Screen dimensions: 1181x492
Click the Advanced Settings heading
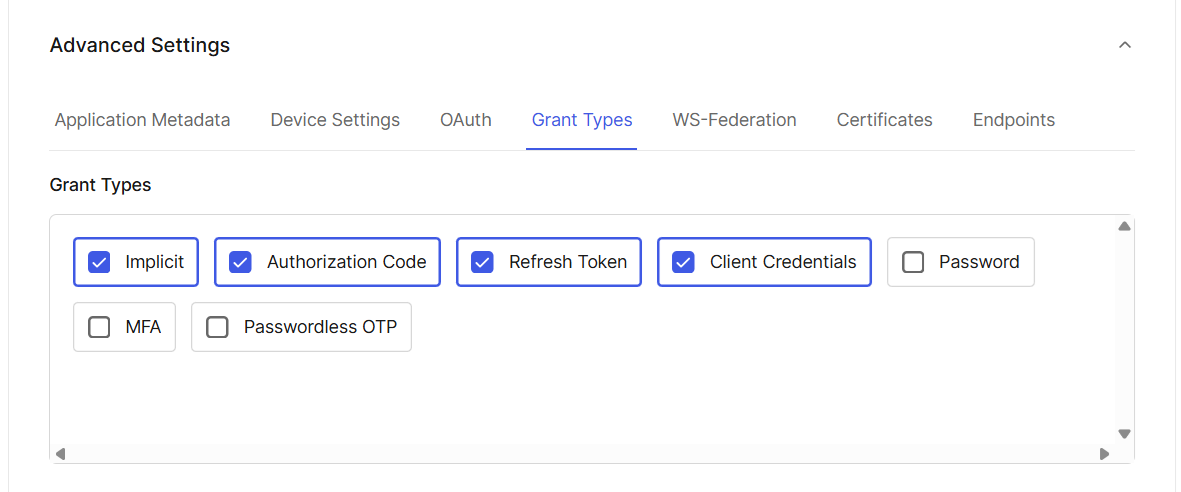pyautogui.click(x=140, y=45)
